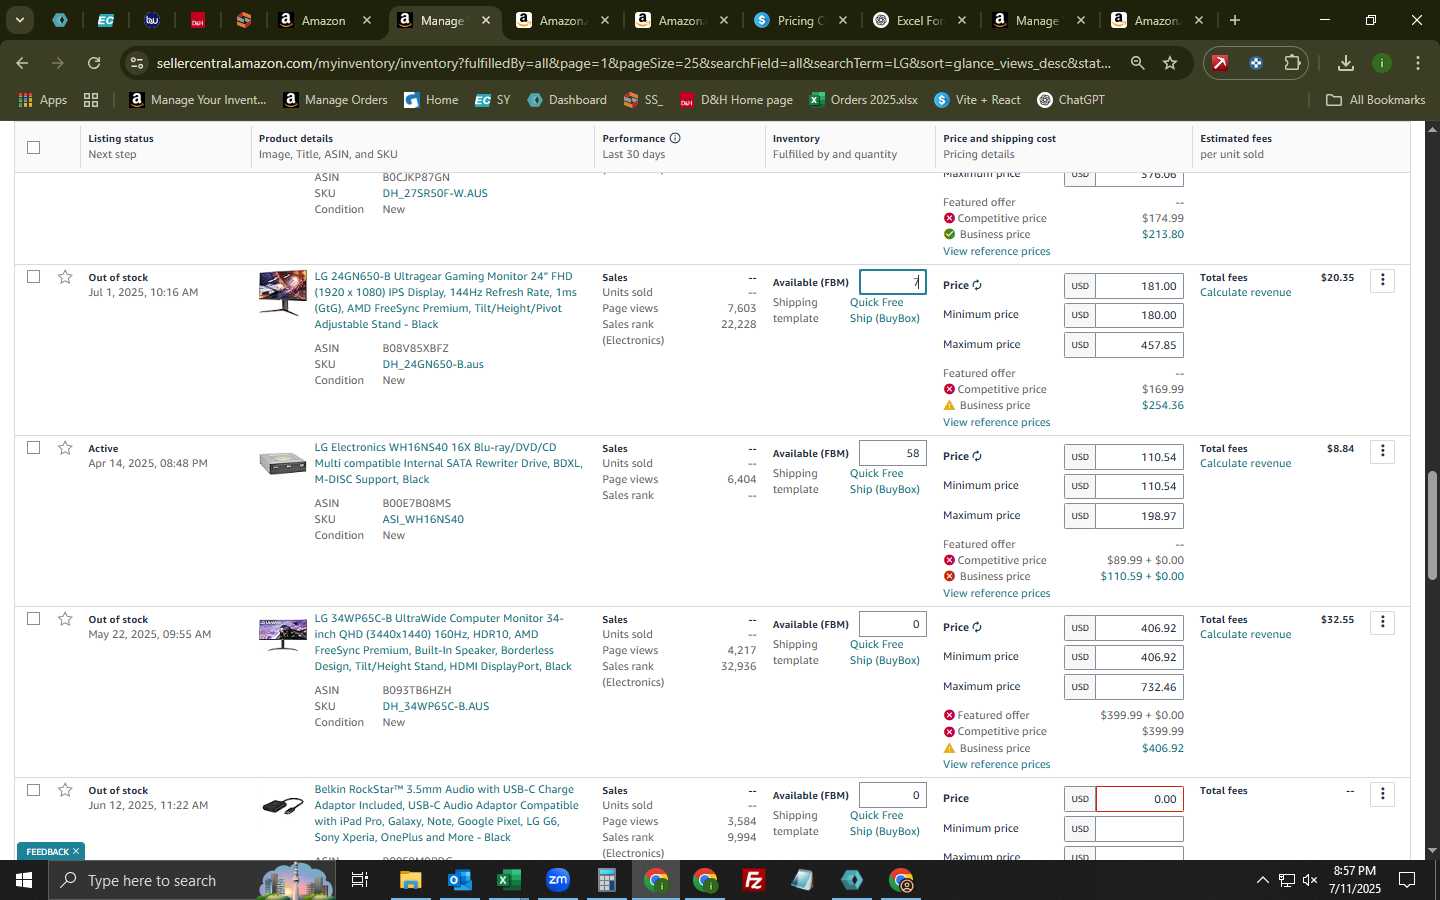Open SKU link ASI_WH16NS40

tap(423, 519)
